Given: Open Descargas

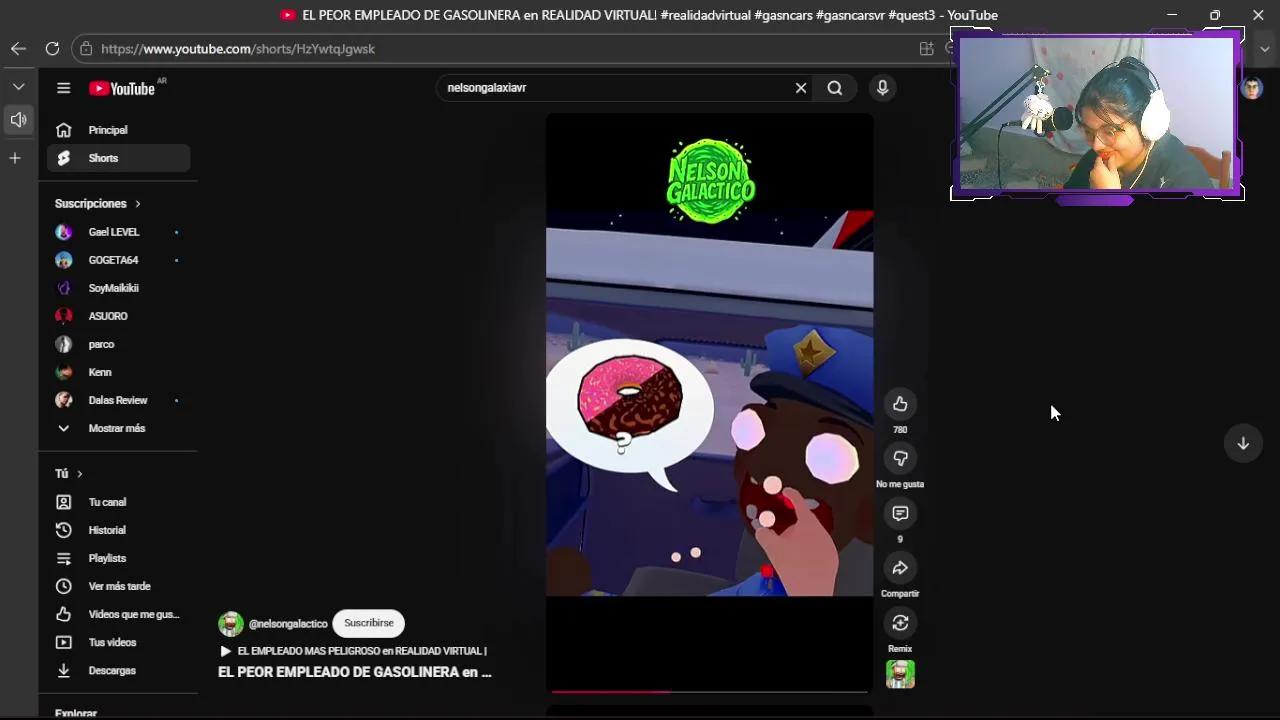Looking at the screenshot, I should [118, 670].
